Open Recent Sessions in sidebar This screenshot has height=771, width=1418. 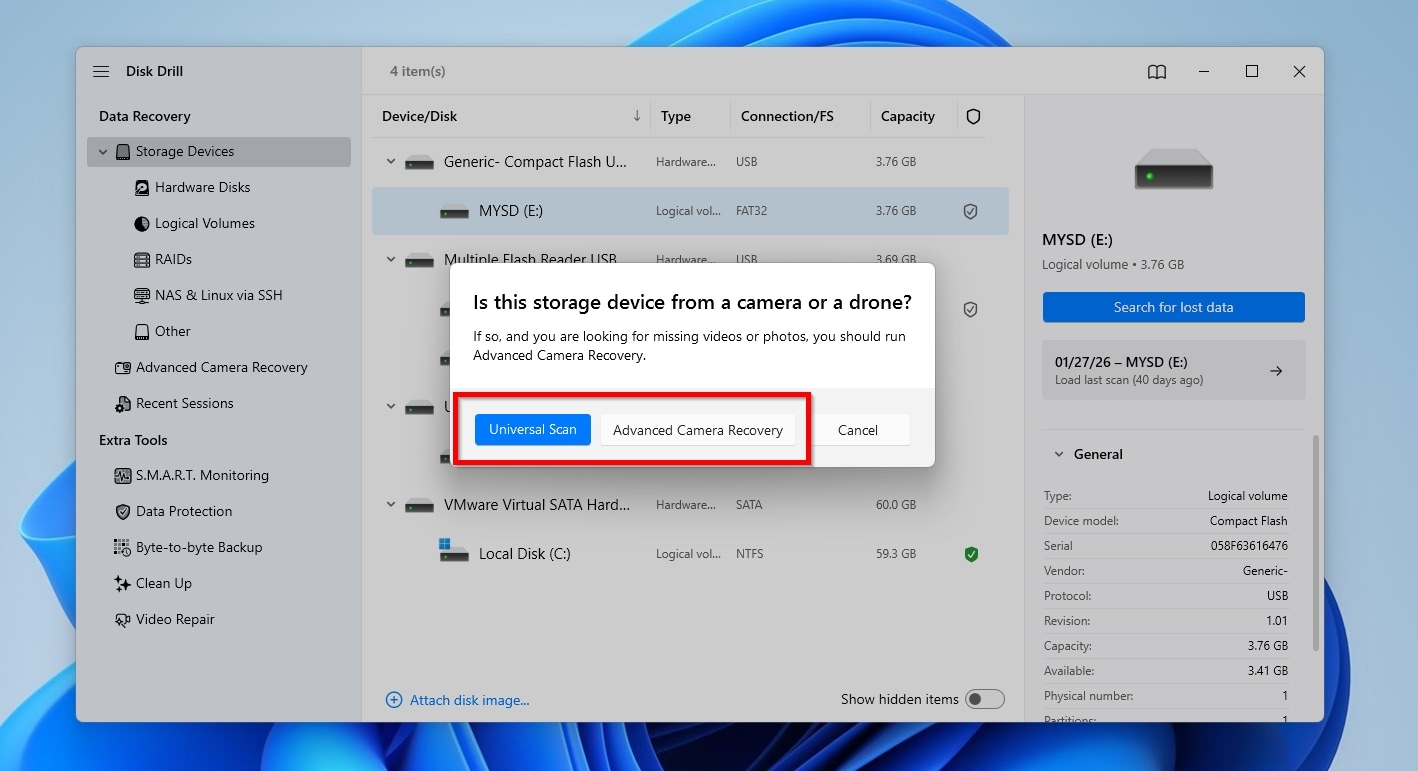click(185, 404)
